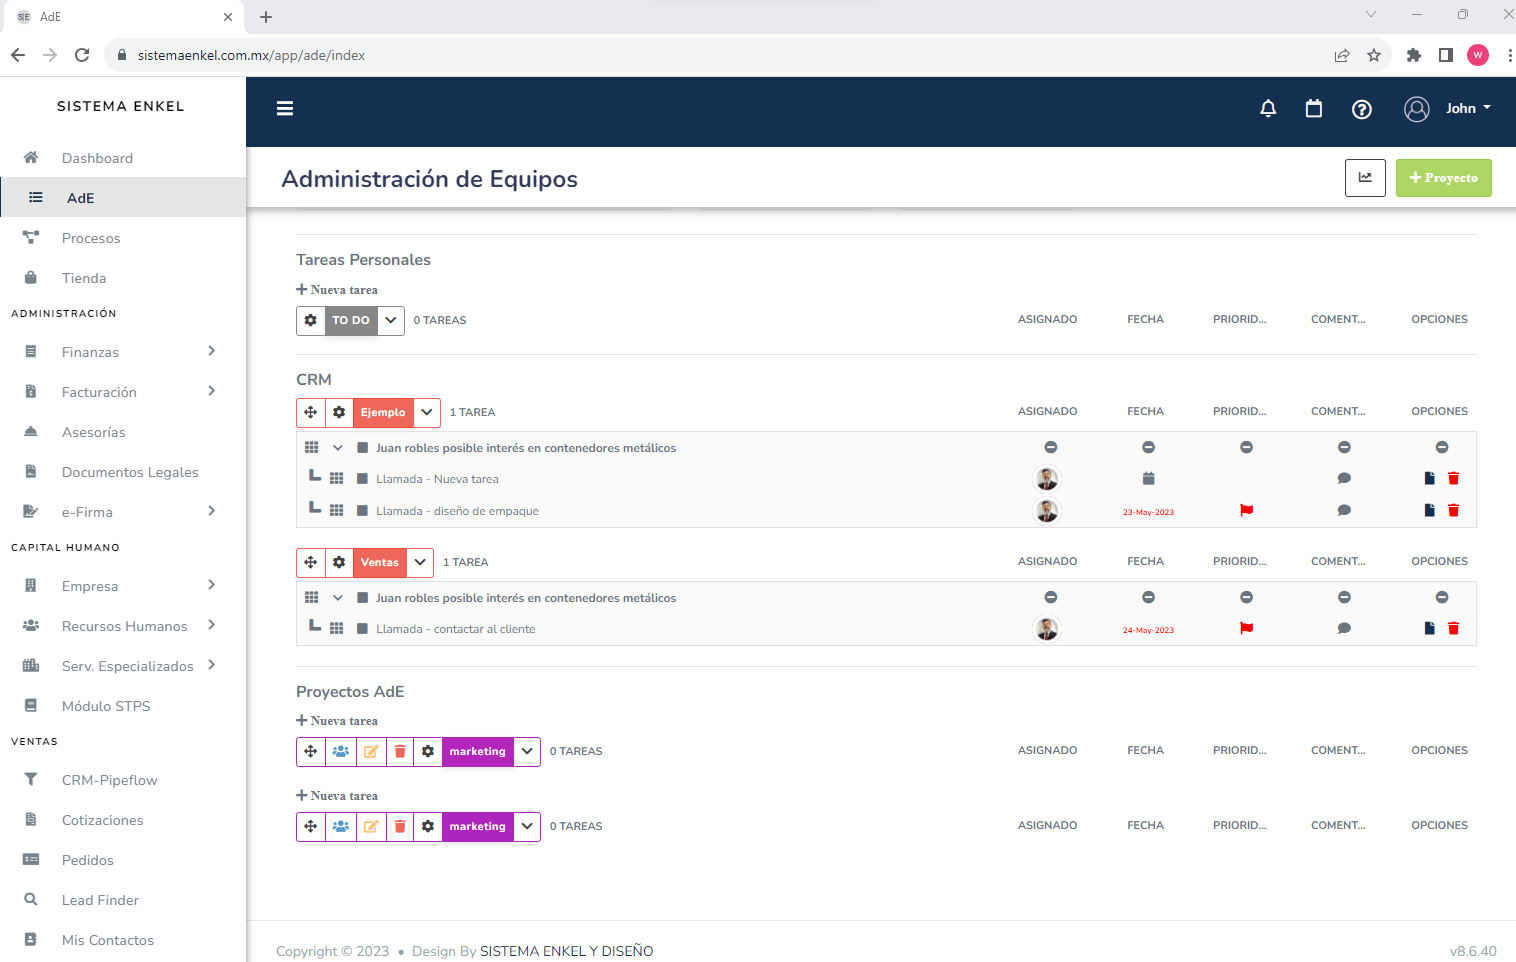The height and width of the screenshot is (962, 1516).
Task: Edit the first marketing project with the pencil icon
Action: 370,751
